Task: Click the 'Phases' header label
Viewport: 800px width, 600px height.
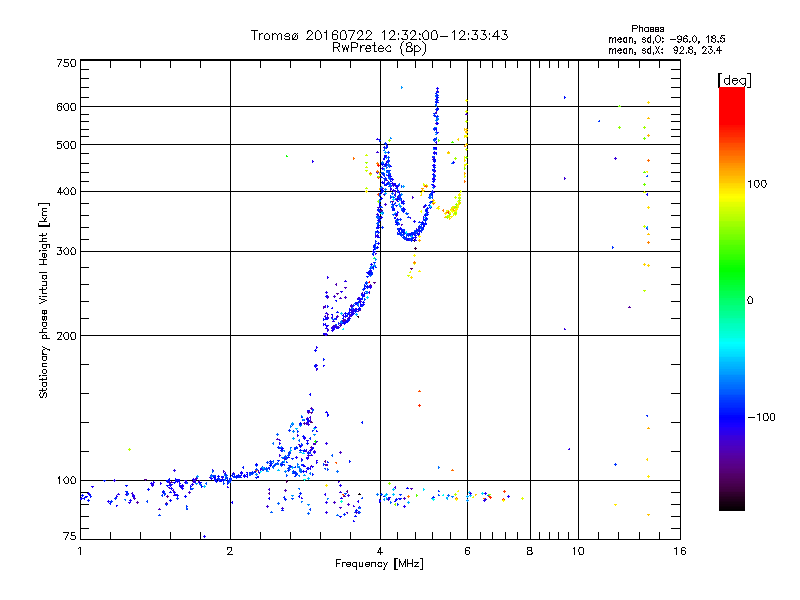Action: (x=647, y=29)
